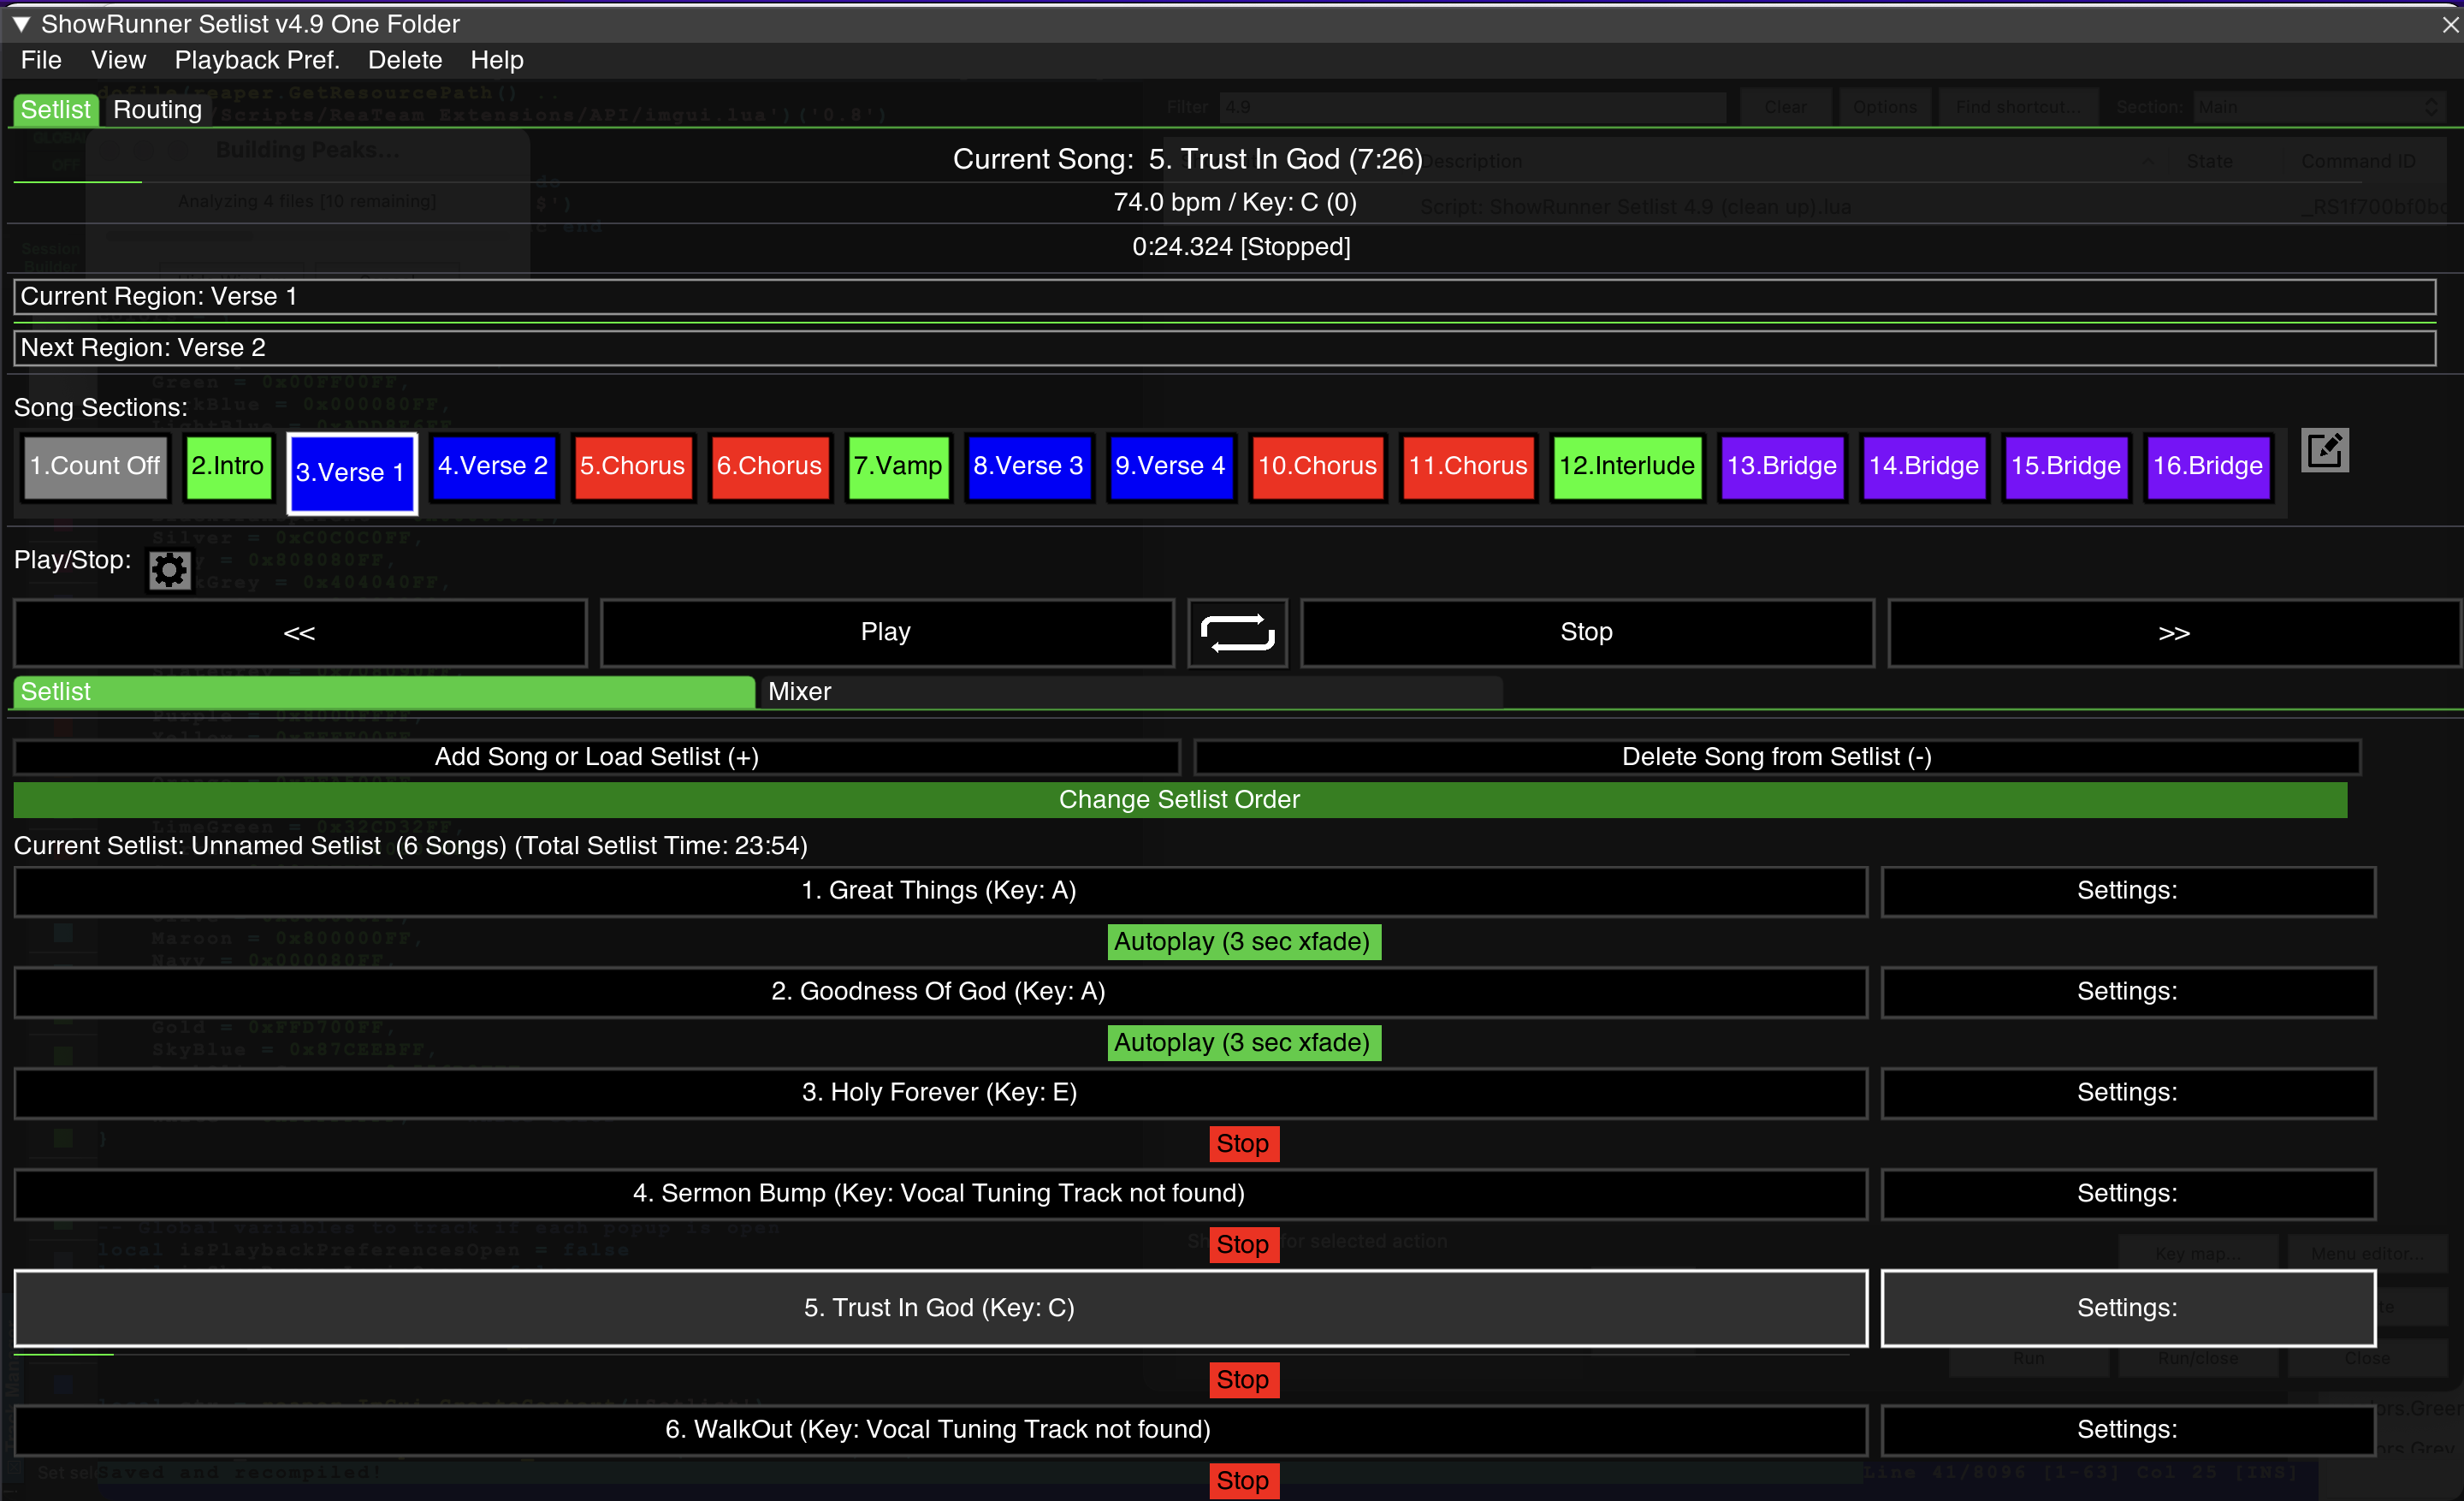
Task: Toggle Autoplay after Great Things
Action: pos(1243,941)
